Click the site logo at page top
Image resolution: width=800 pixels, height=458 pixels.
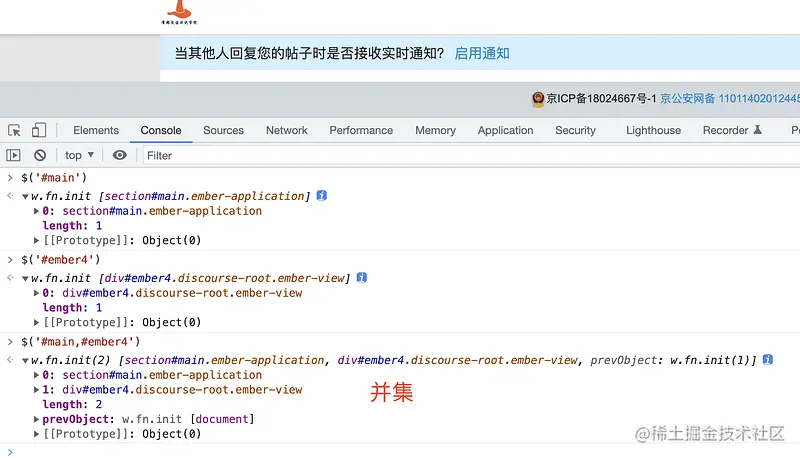(179, 12)
